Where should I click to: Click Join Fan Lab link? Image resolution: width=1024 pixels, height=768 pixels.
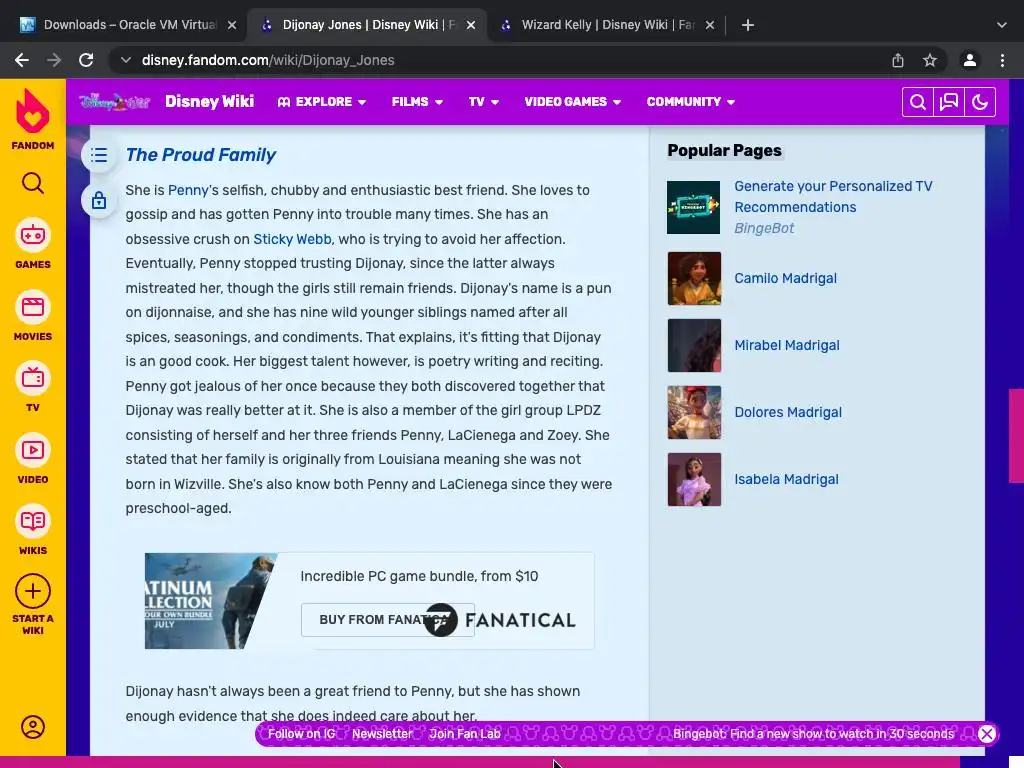point(465,734)
